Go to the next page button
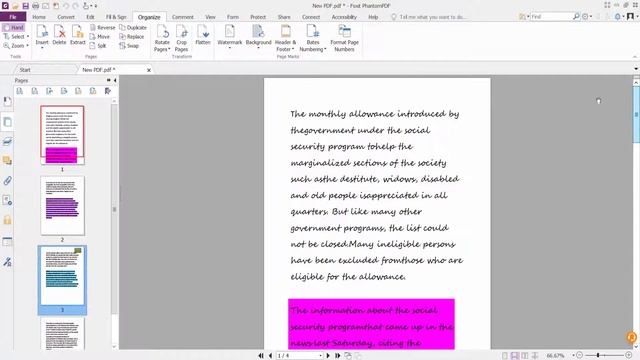Screen dimensions: 640x360 pos(328,356)
